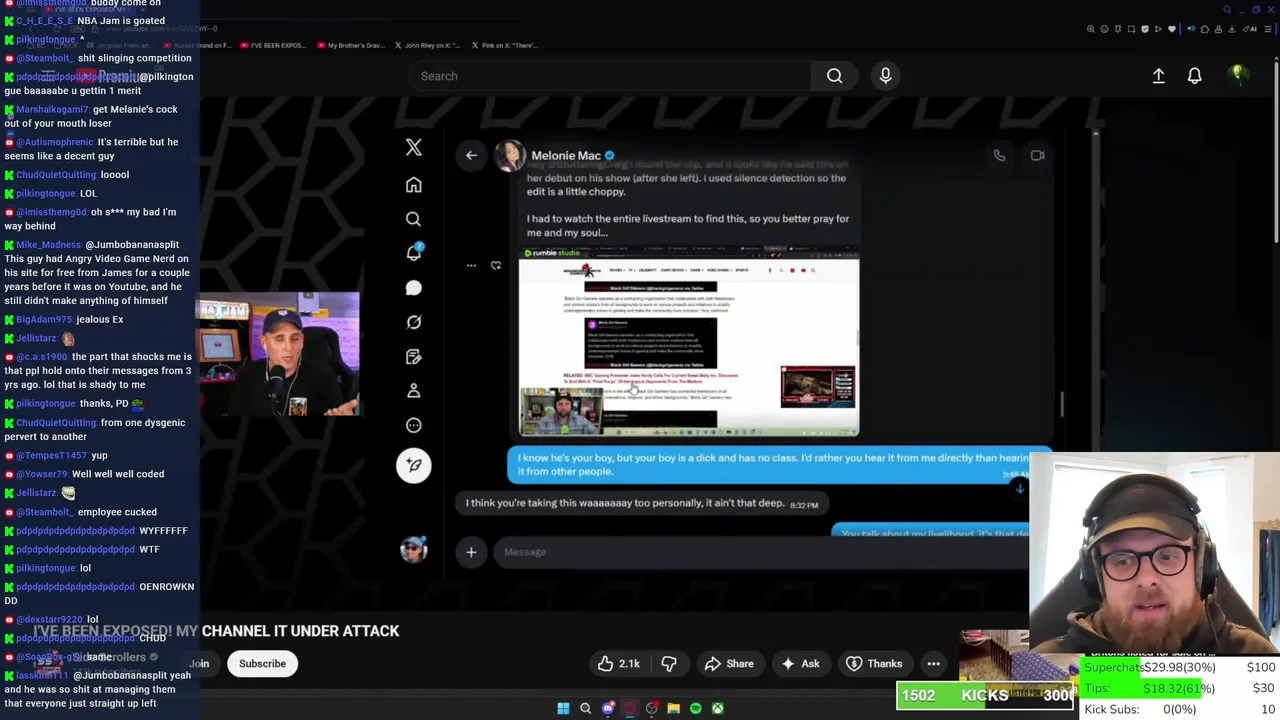Open X notifications bell with badge
The width and height of the screenshot is (1280, 720).
[413, 252]
